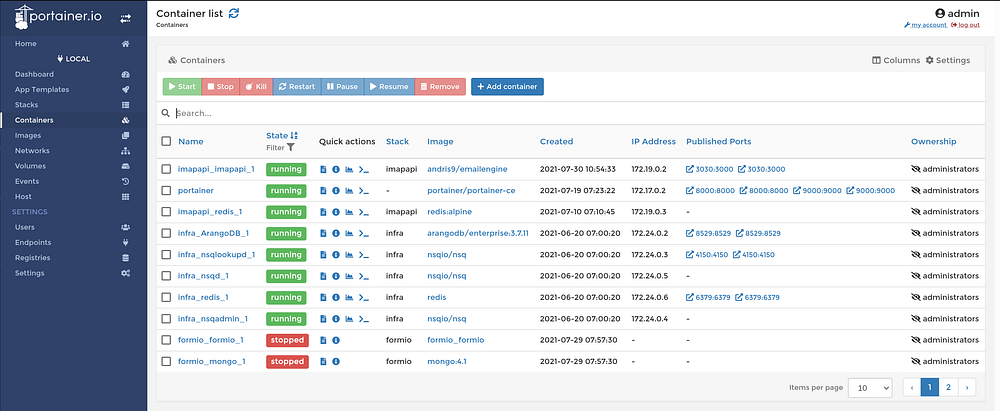
Task: Open the Columns chooser
Action: pos(896,61)
